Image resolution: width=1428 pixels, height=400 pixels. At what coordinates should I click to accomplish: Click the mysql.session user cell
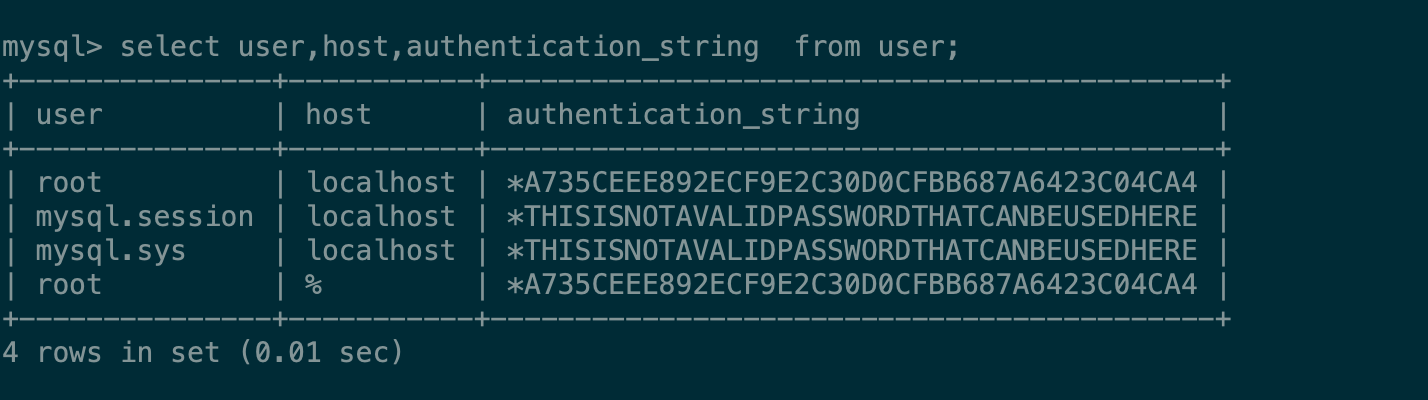tap(145, 217)
